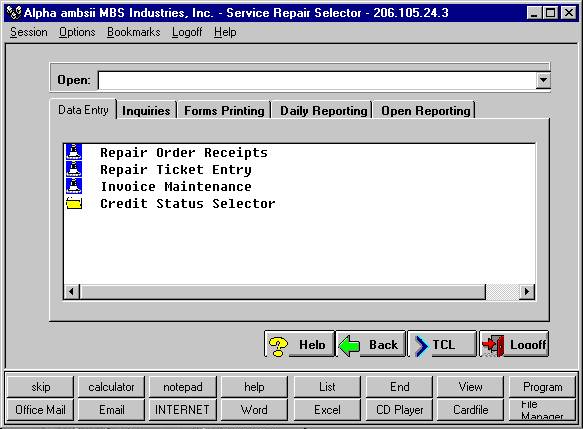Viewport: 583px width, 429px height.
Task: Click the list's right scroll arrow
Action: click(x=526, y=291)
